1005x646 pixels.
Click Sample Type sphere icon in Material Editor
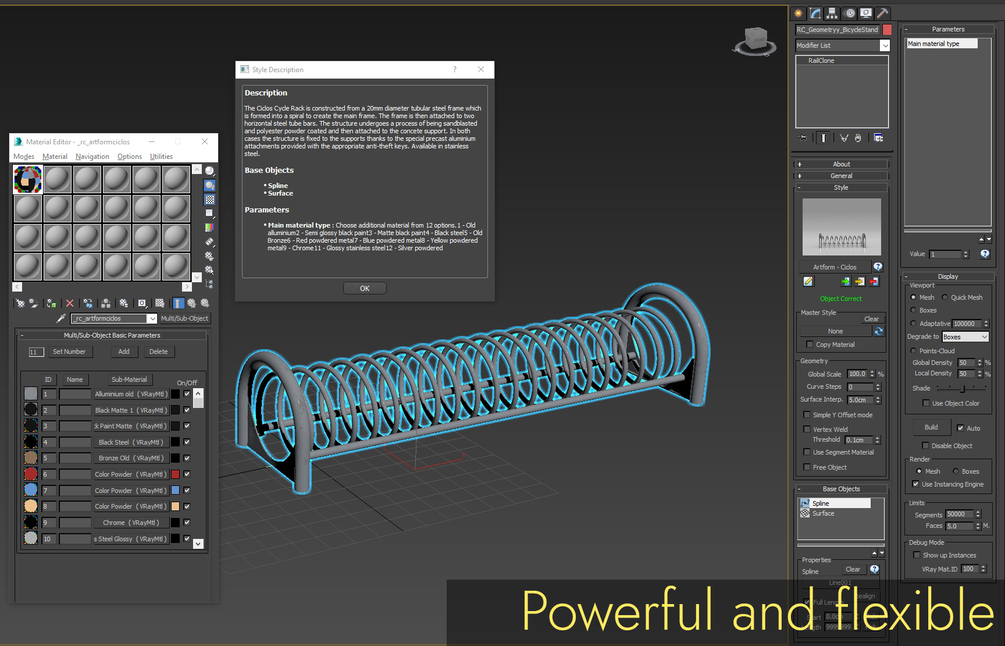[210, 171]
